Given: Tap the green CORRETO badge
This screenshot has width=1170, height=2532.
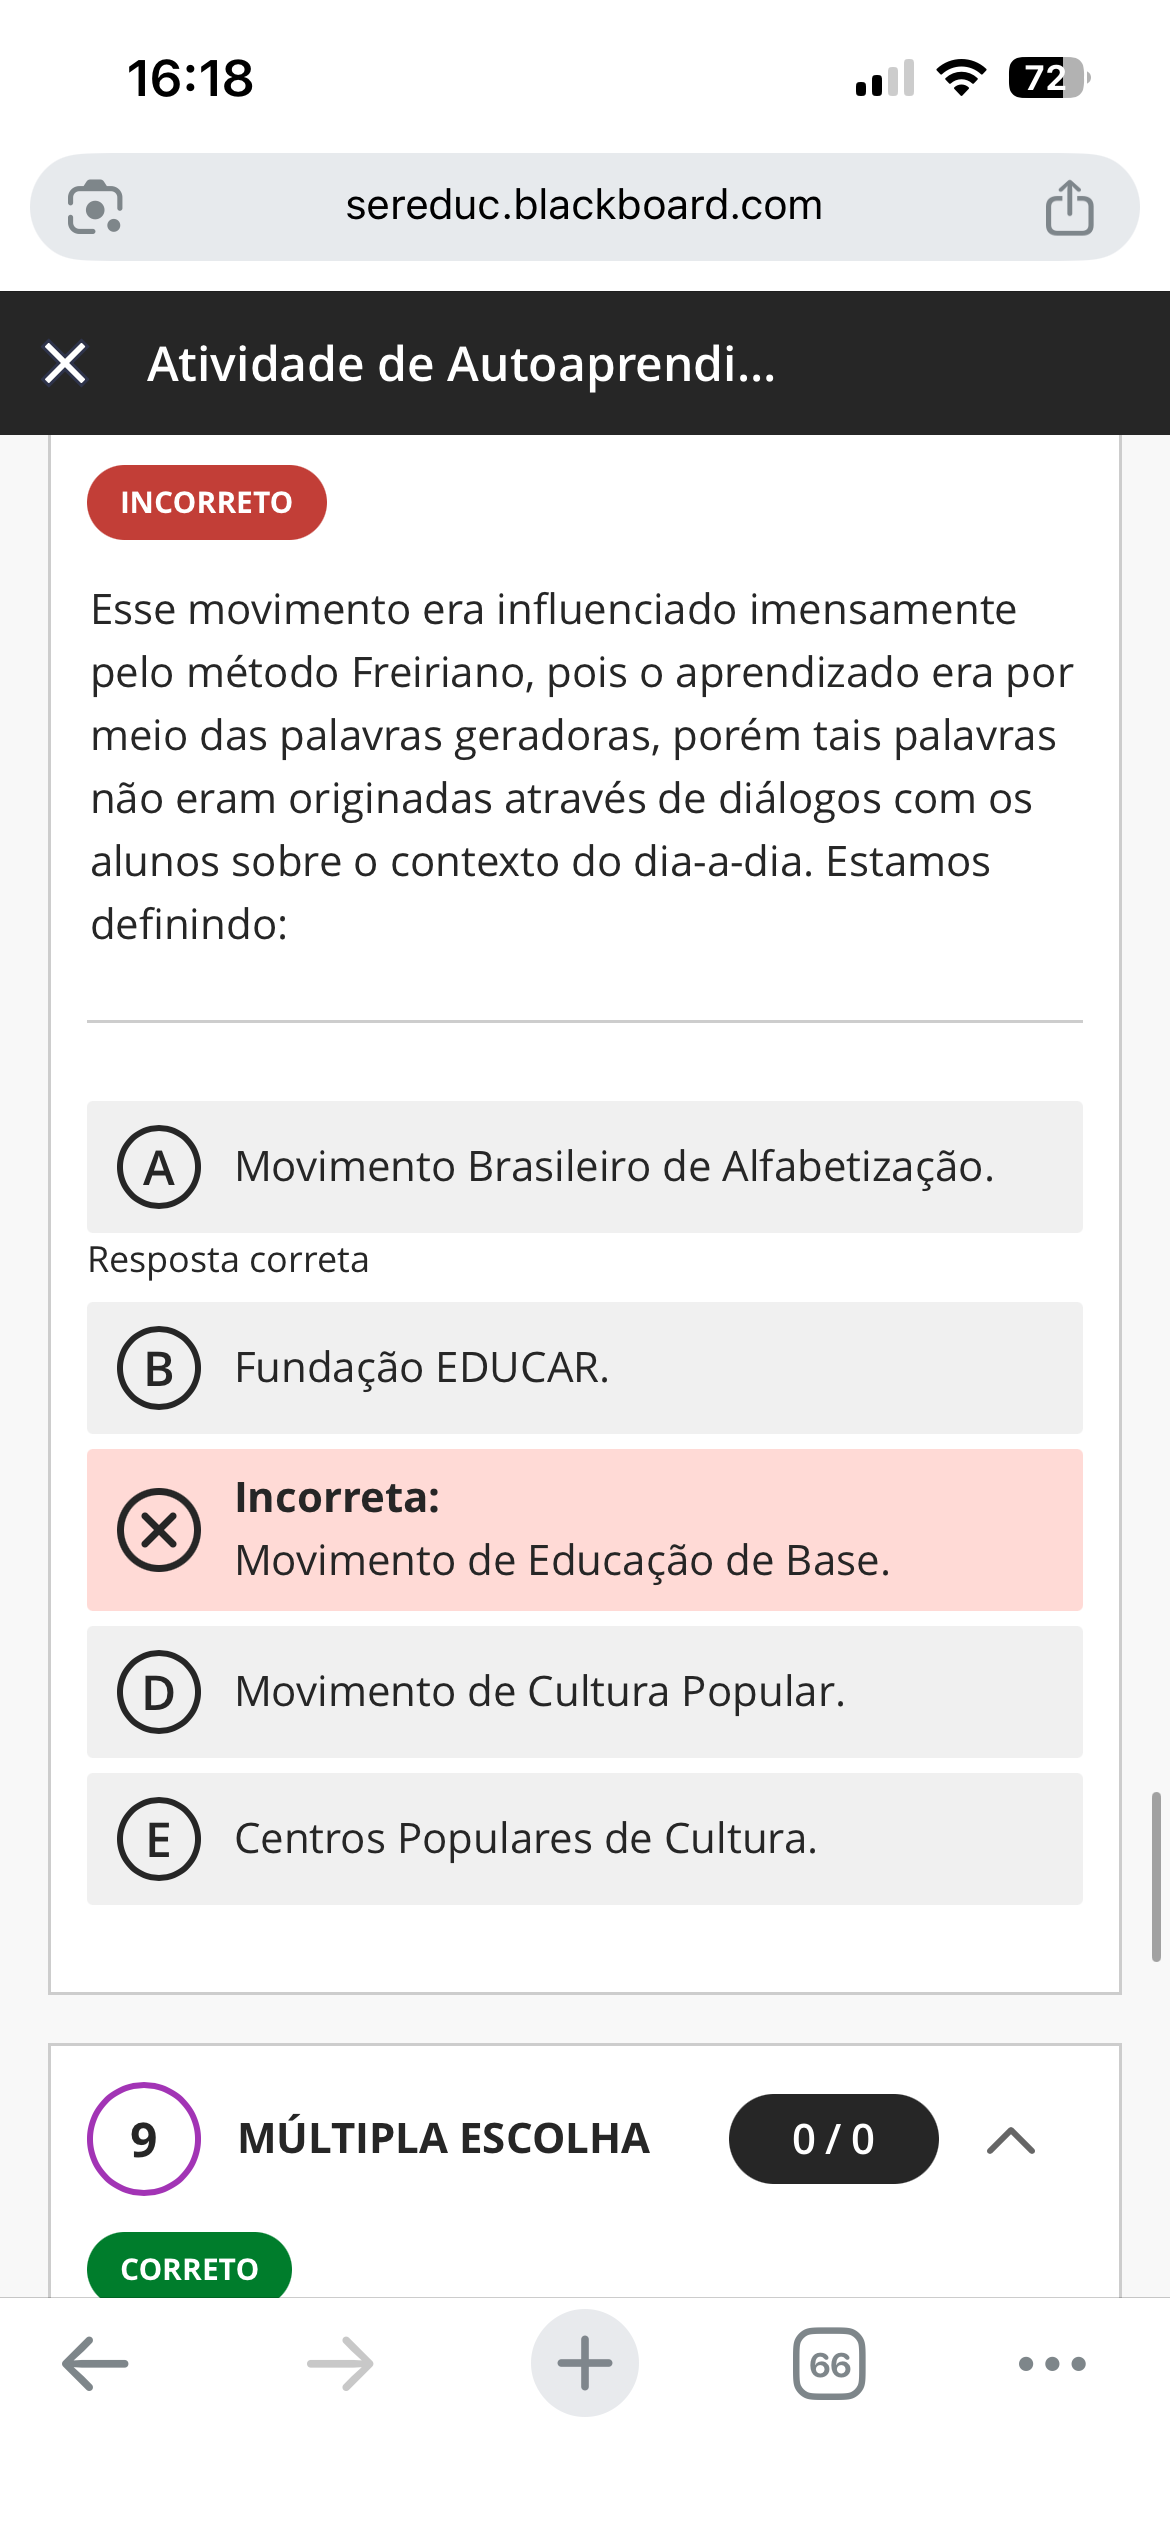Looking at the screenshot, I should click(189, 2268).
